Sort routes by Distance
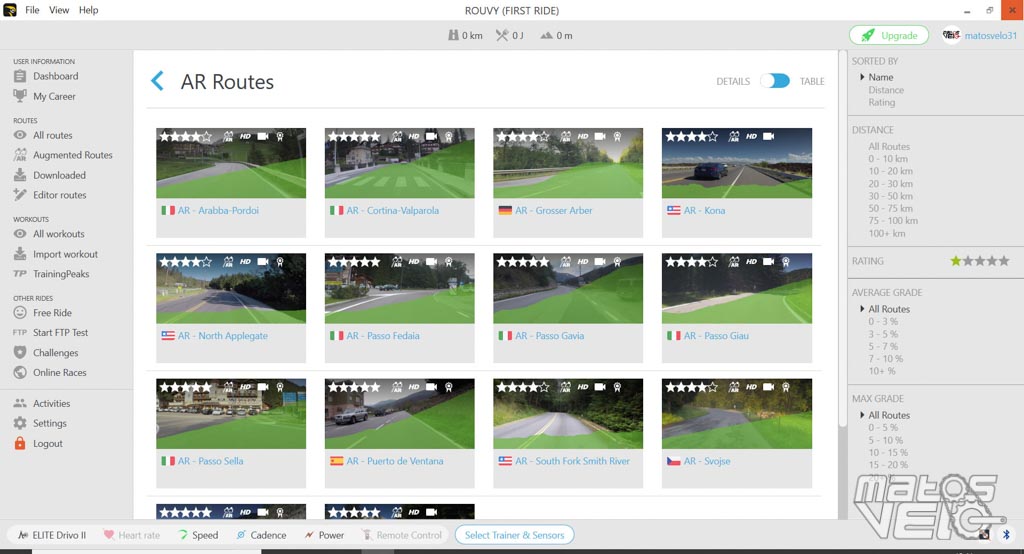The image size is (1024, 554). pyautogui.click(x=886, y=90)
